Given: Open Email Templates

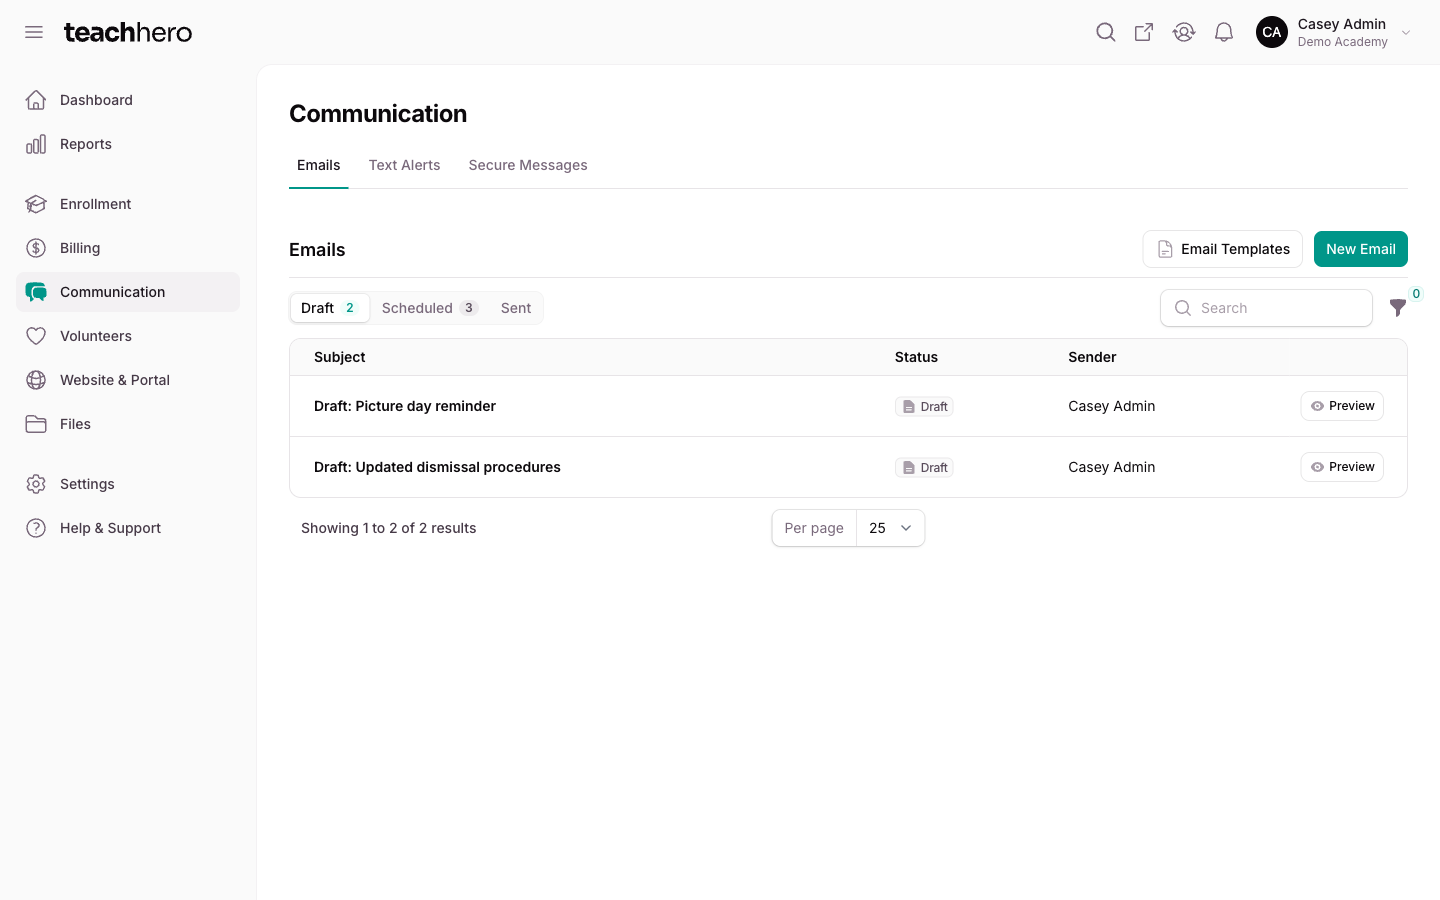Looking at the screenshot, I should pyautogui.click(x=1223, y=249).
